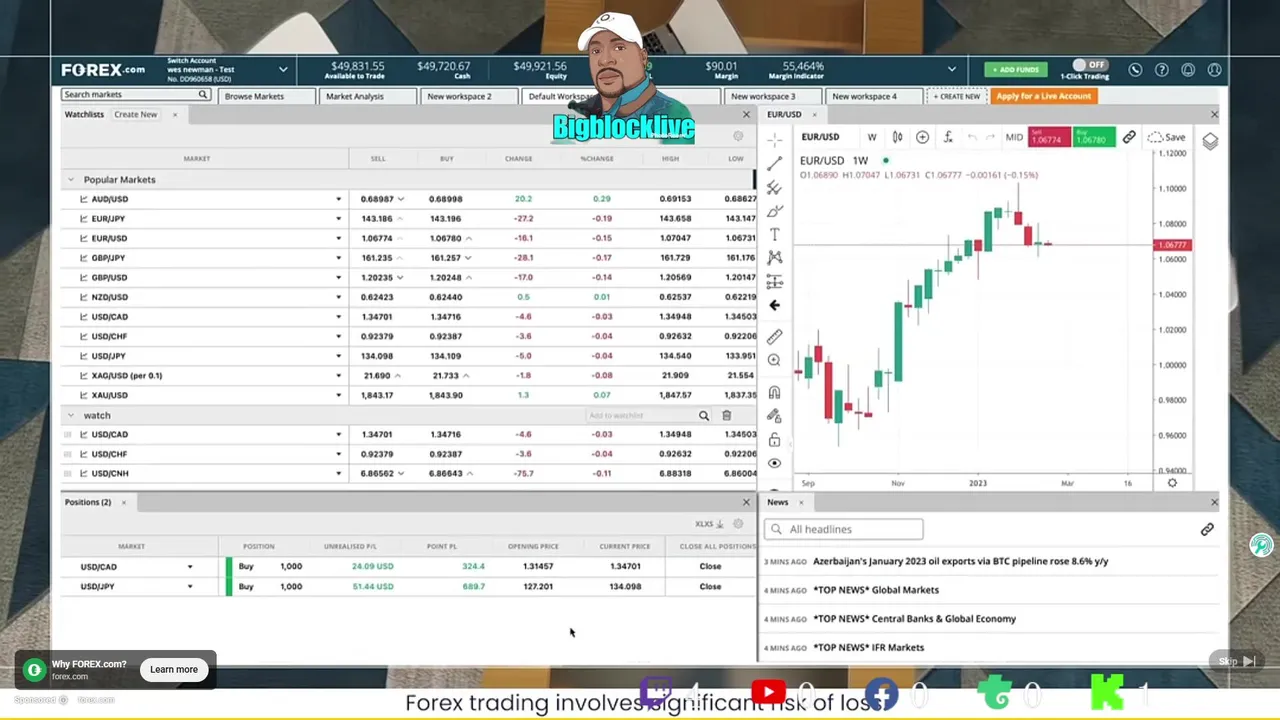Select the XABCD pattern tool
Screen dimensions: 1280x720
coord(775,258)
